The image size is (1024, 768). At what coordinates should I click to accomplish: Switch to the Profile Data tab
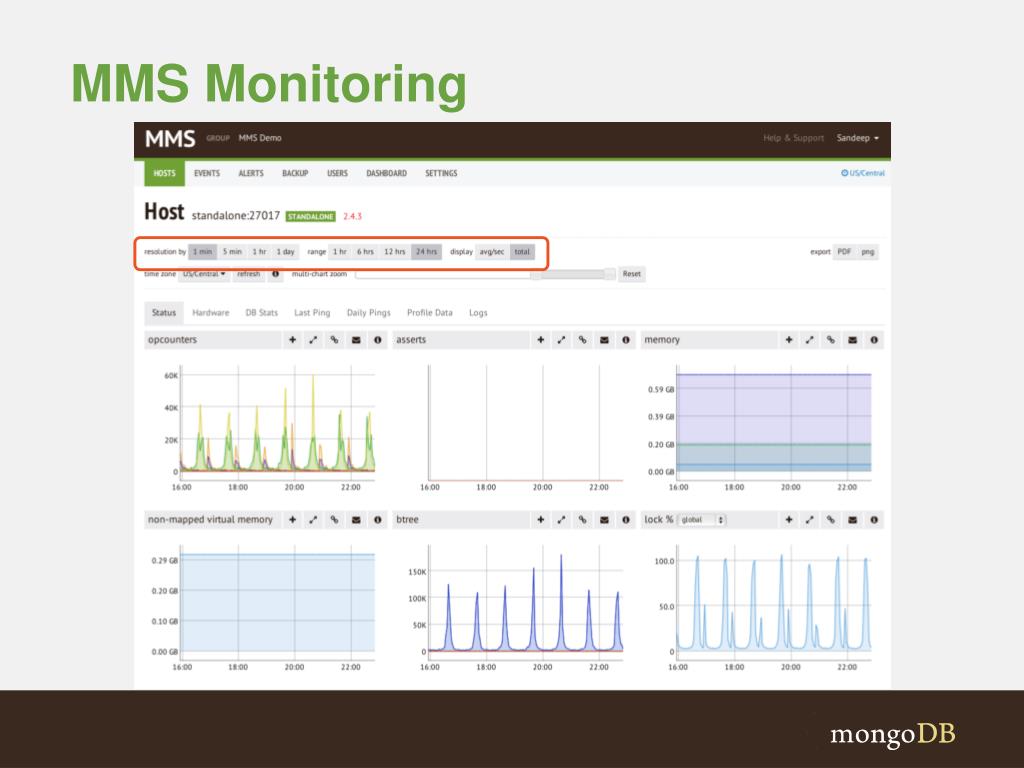click(x=430, y=313)
